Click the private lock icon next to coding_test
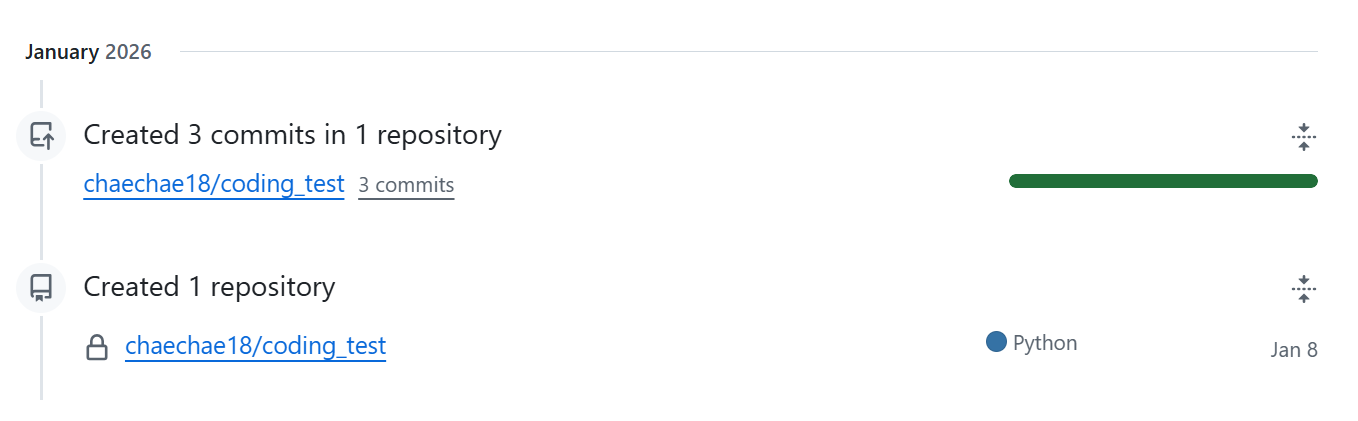The image size is (1358, 421). (97, 348)
